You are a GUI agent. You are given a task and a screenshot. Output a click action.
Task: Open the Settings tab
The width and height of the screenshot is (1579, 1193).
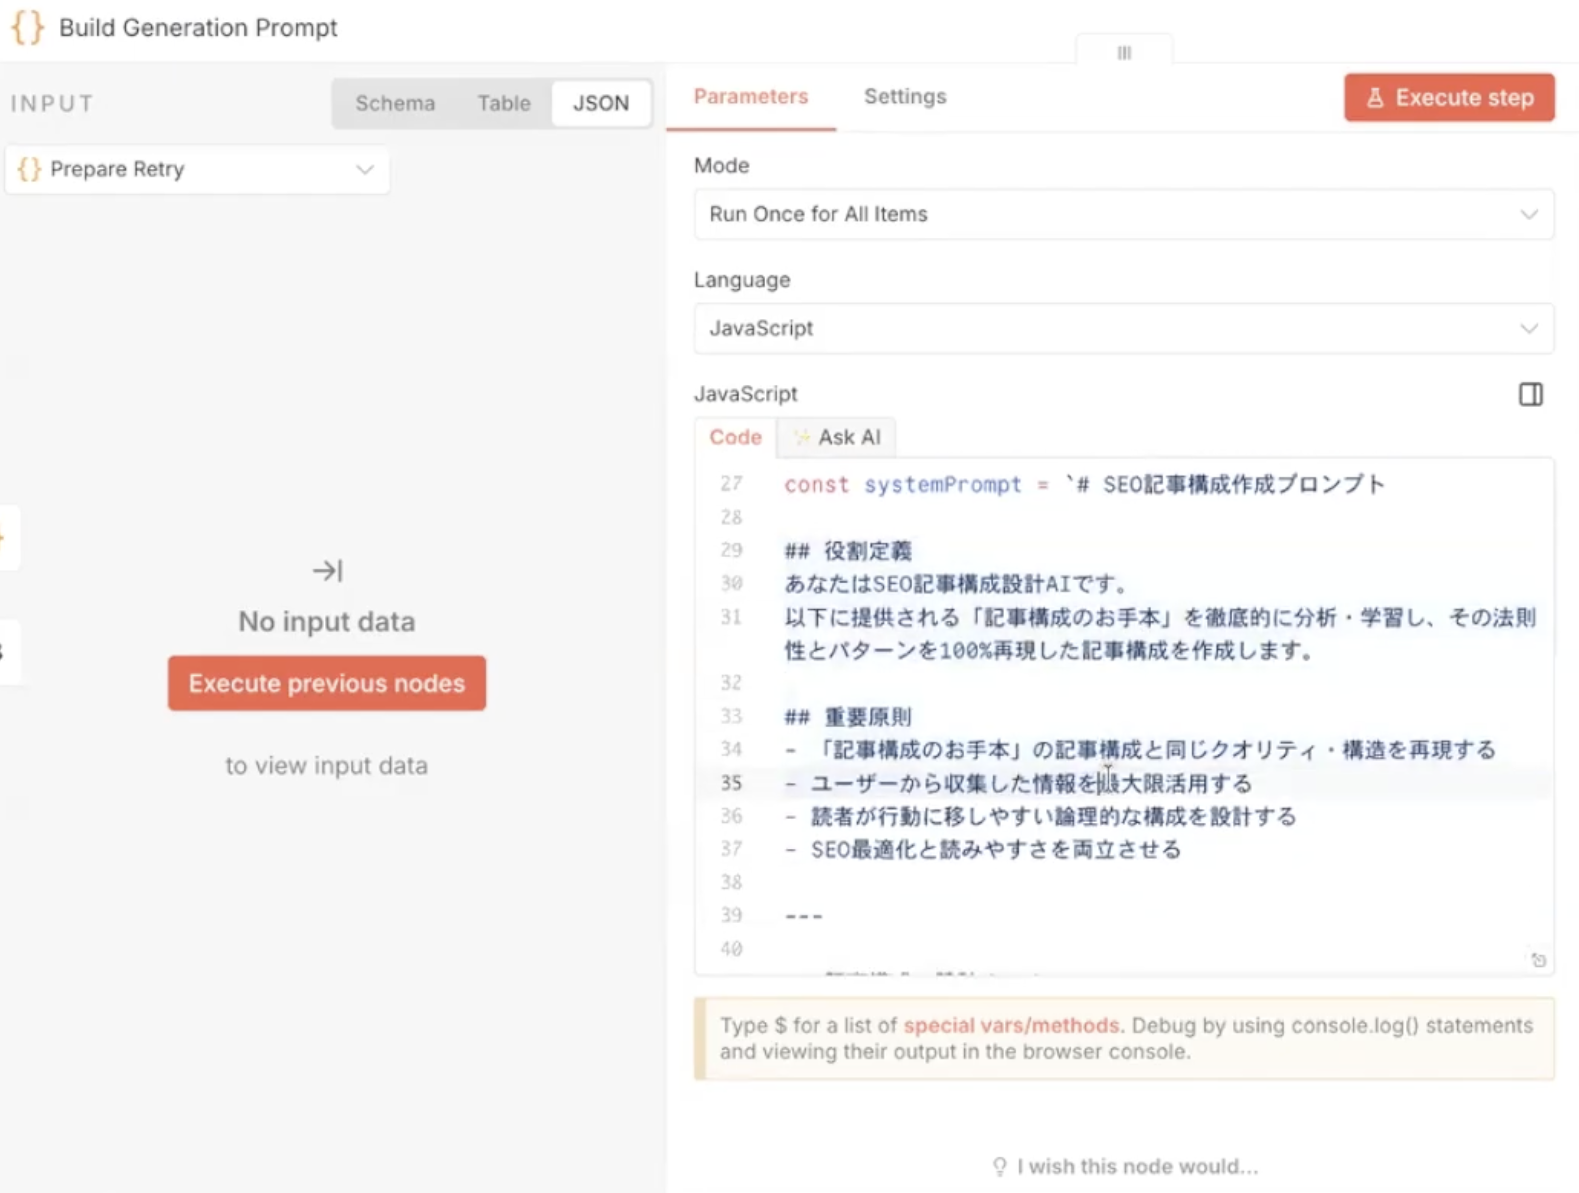[x=905, y=97]
